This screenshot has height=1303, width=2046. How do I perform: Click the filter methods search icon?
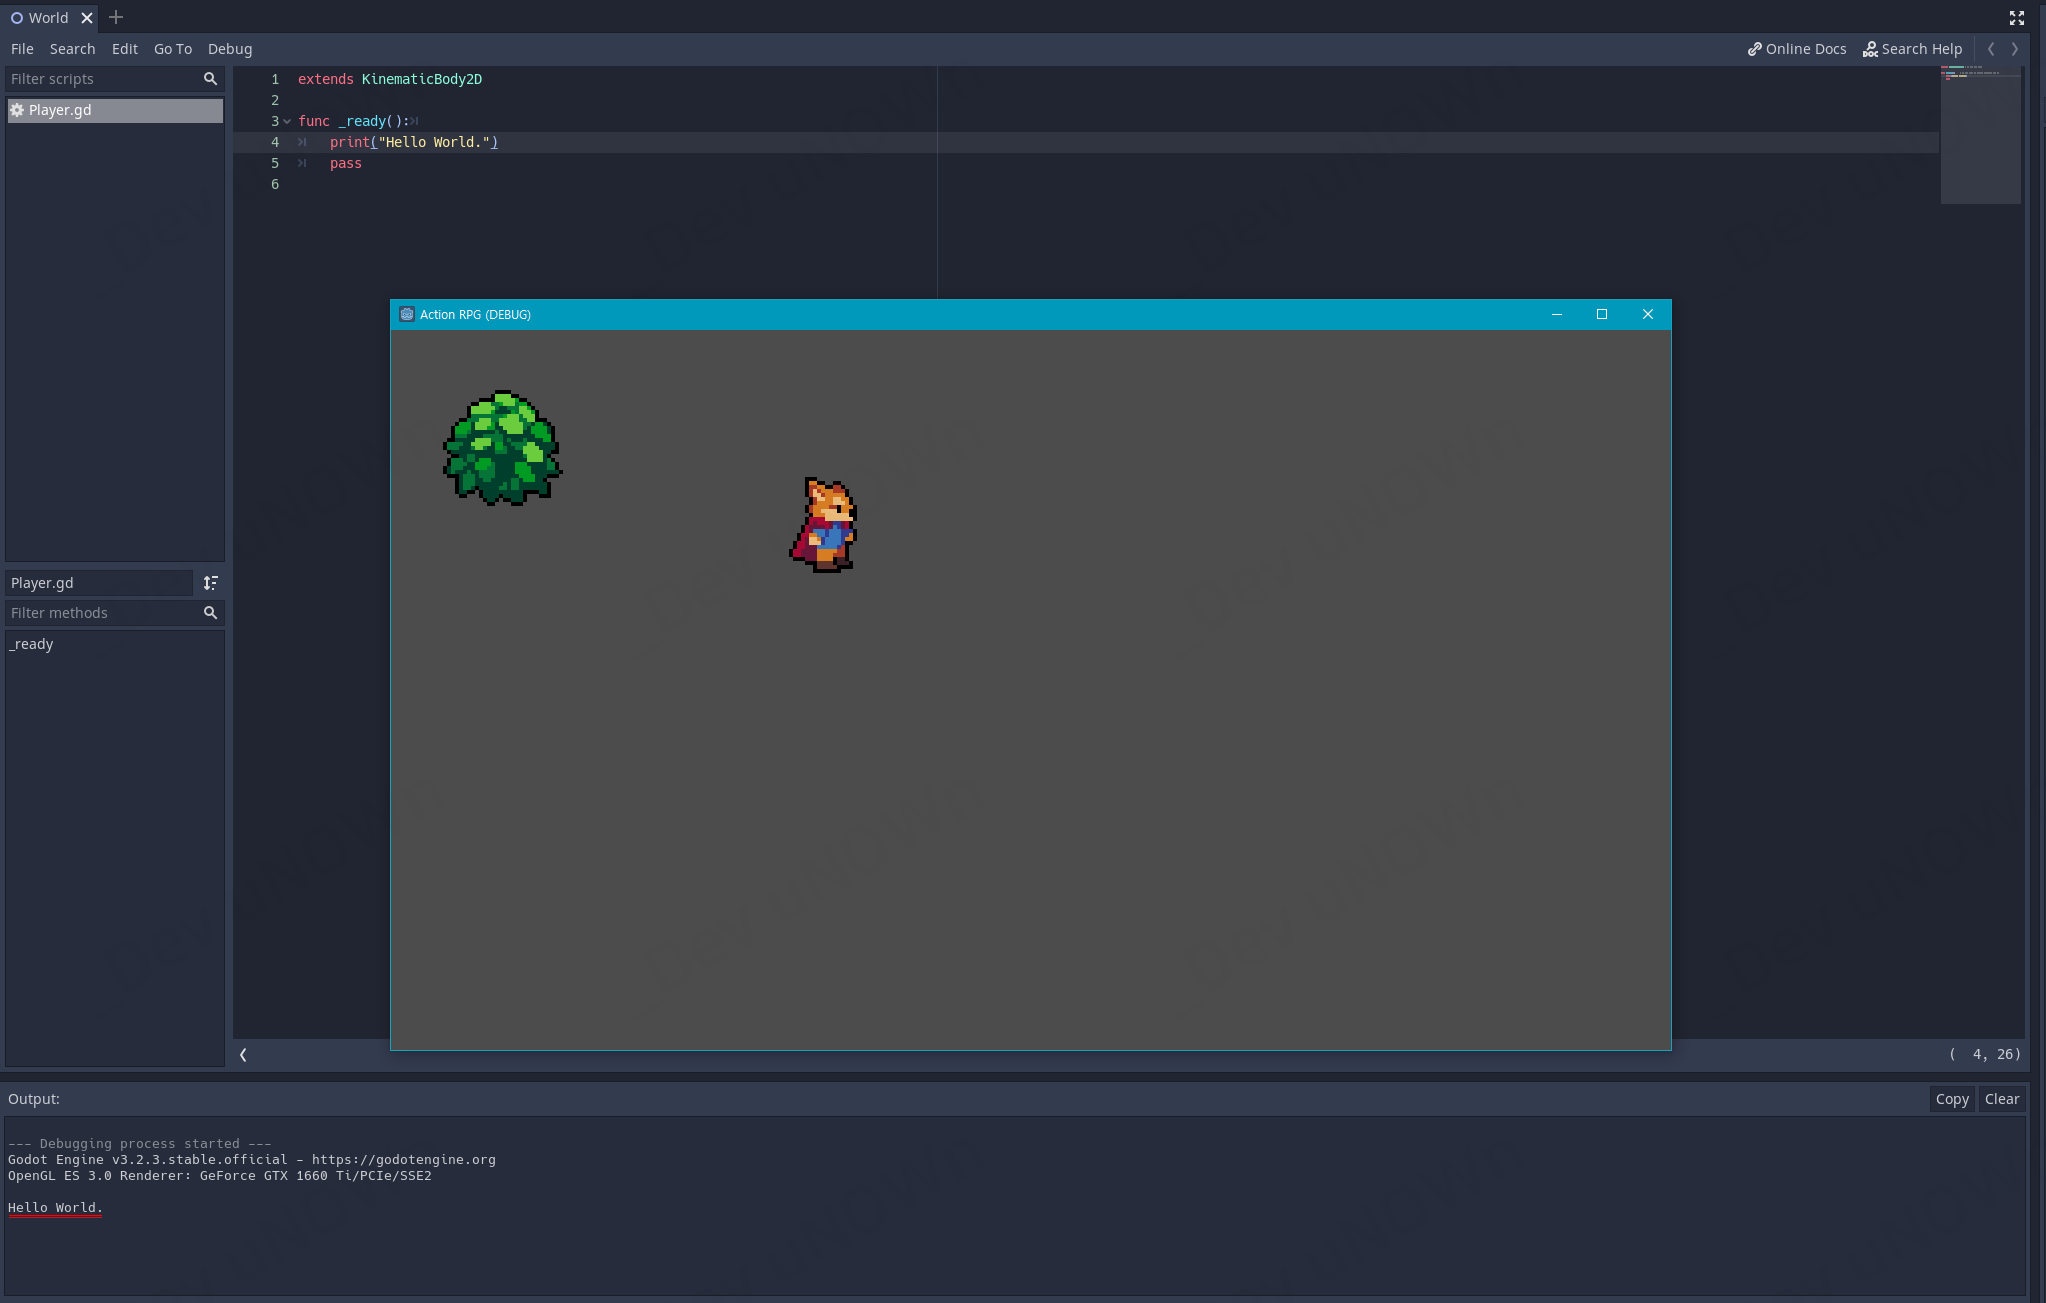[210, 613]
